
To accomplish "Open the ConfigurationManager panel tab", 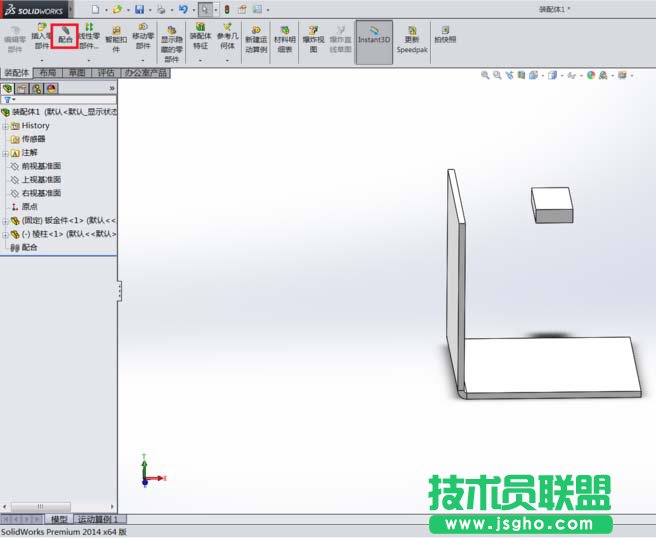I will (37, 88).
